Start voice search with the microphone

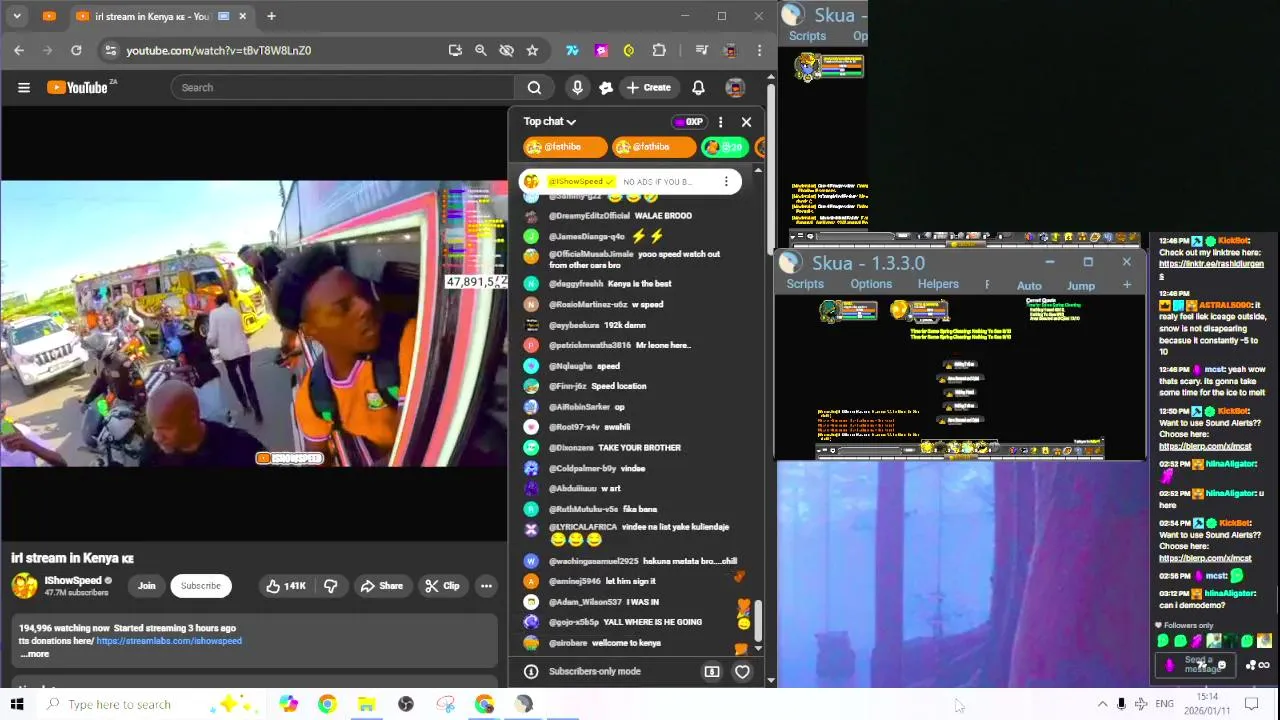click(577, 88)
